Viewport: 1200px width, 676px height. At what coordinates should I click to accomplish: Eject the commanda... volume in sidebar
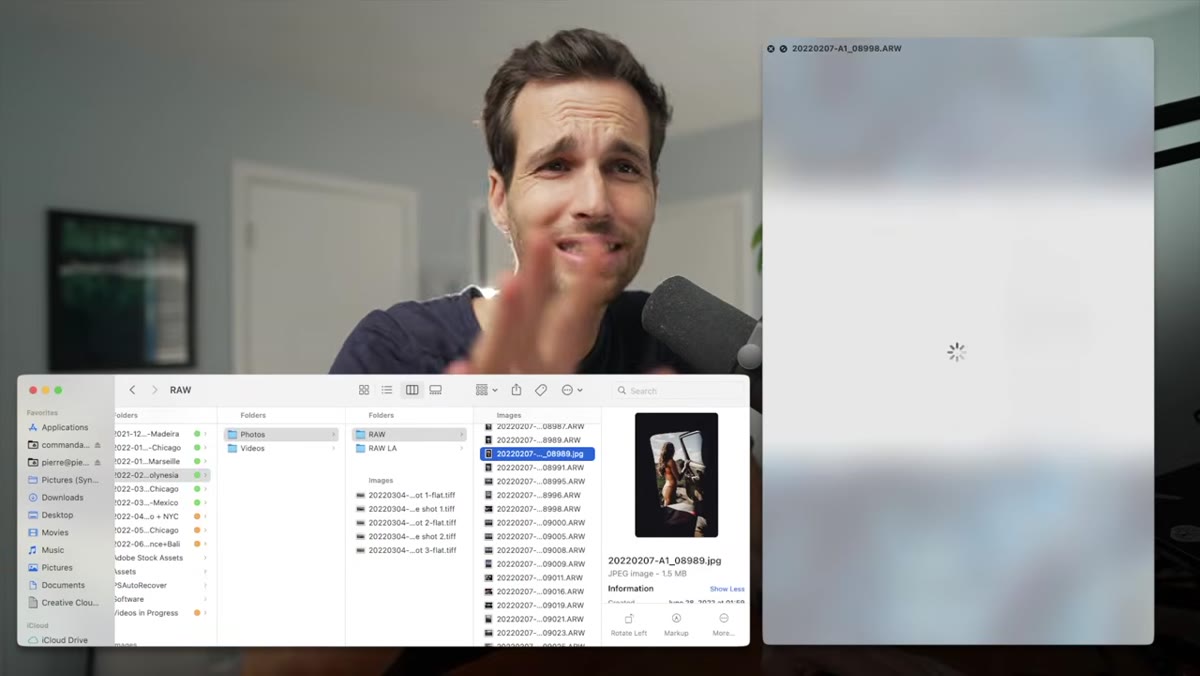tap(97, 445)
